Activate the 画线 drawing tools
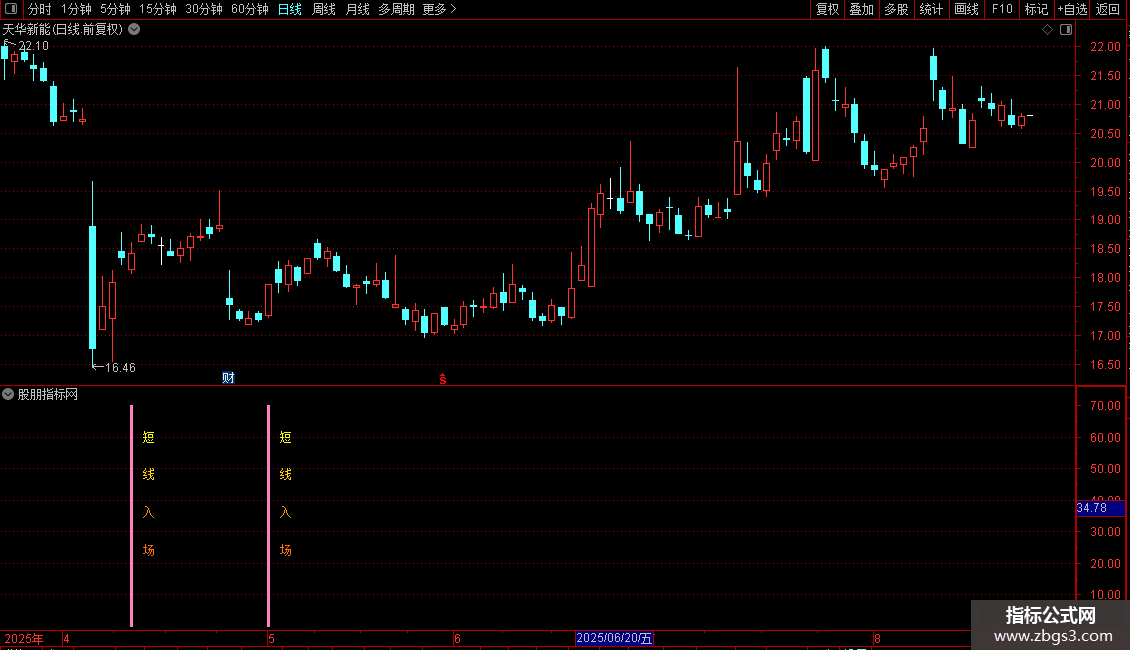The width and height of the screenshot is (1130, 650). 966,9
